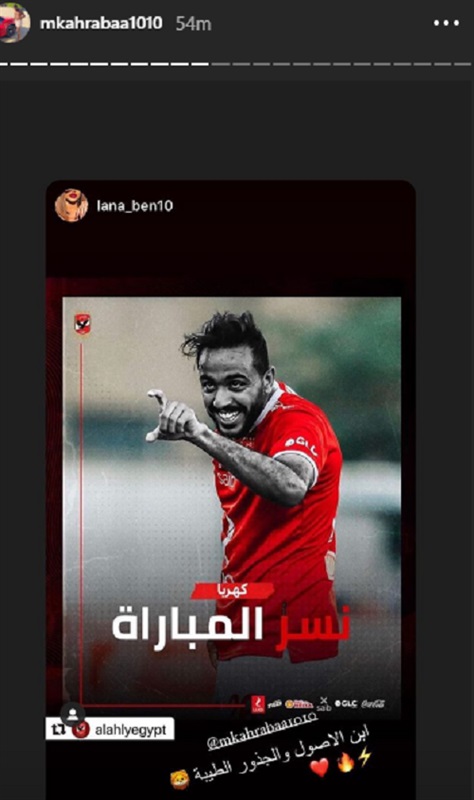Image resolution: width=474 pixels, height=800 pixels.
Task: Tap the @mkahrabaa1010 mention on story
Action: pos(262,730)
